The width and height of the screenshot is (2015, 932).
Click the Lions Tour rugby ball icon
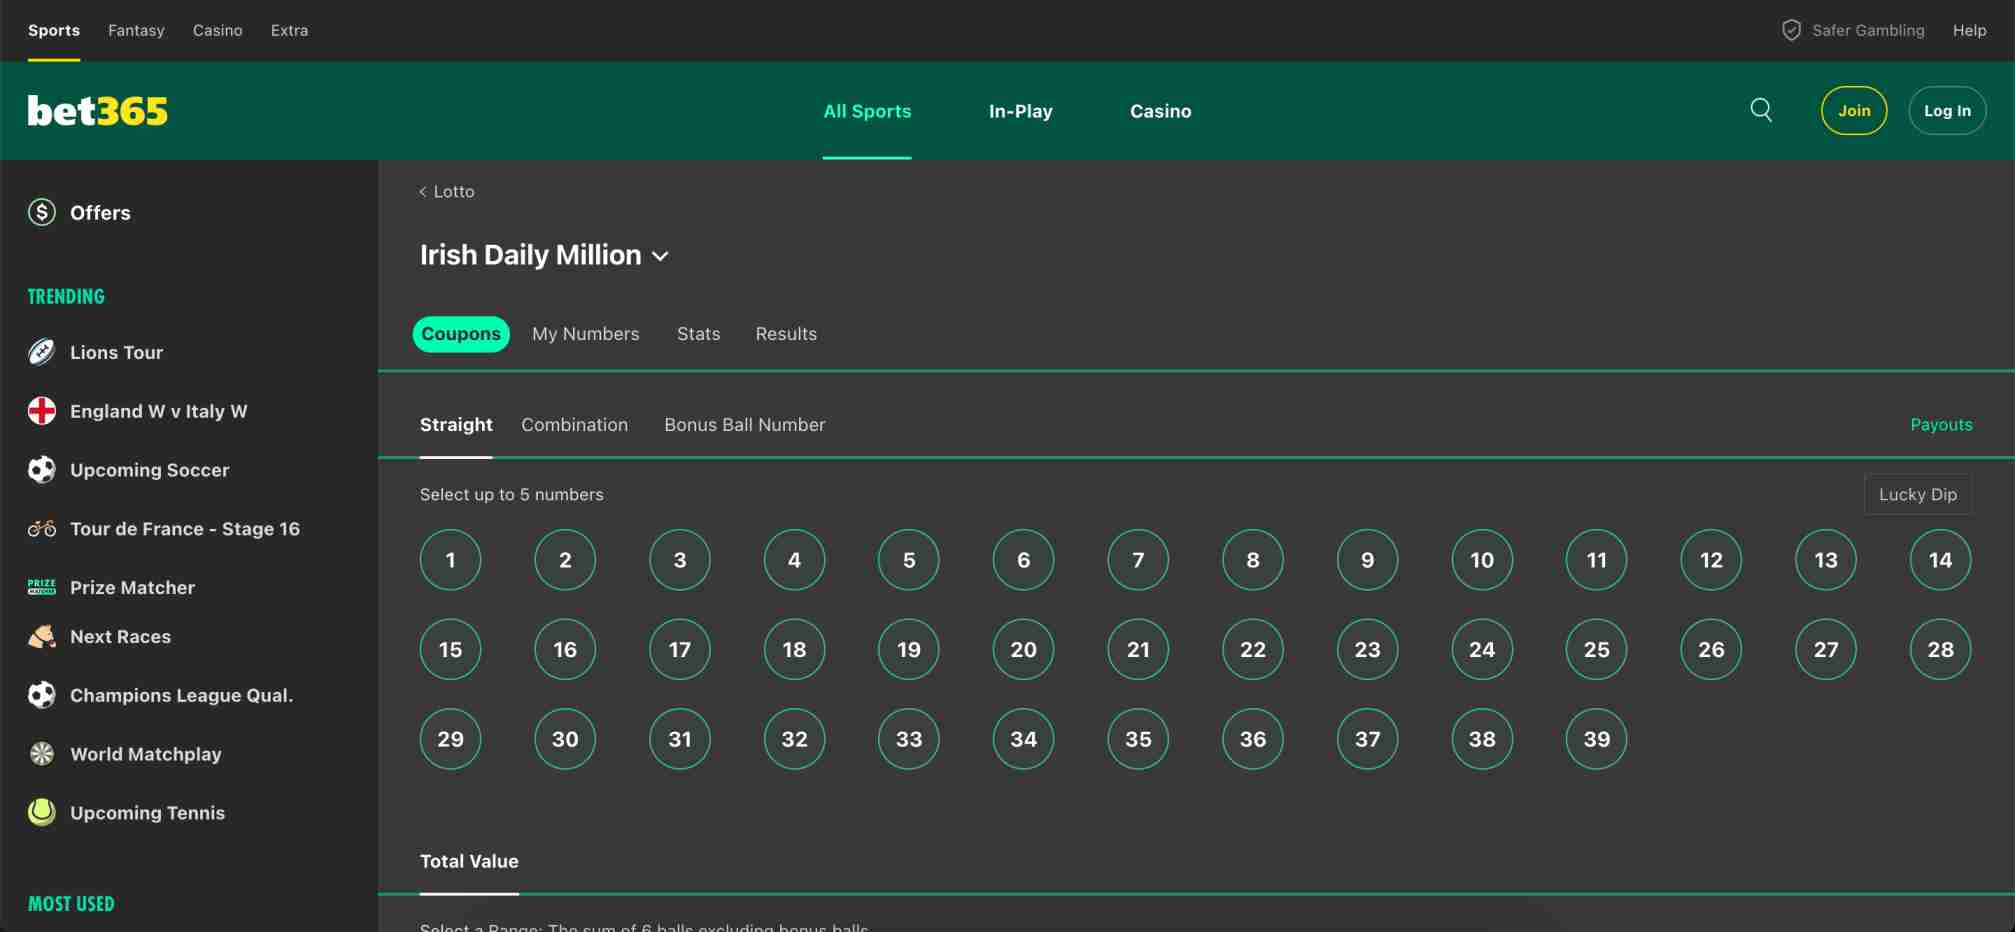42,352
